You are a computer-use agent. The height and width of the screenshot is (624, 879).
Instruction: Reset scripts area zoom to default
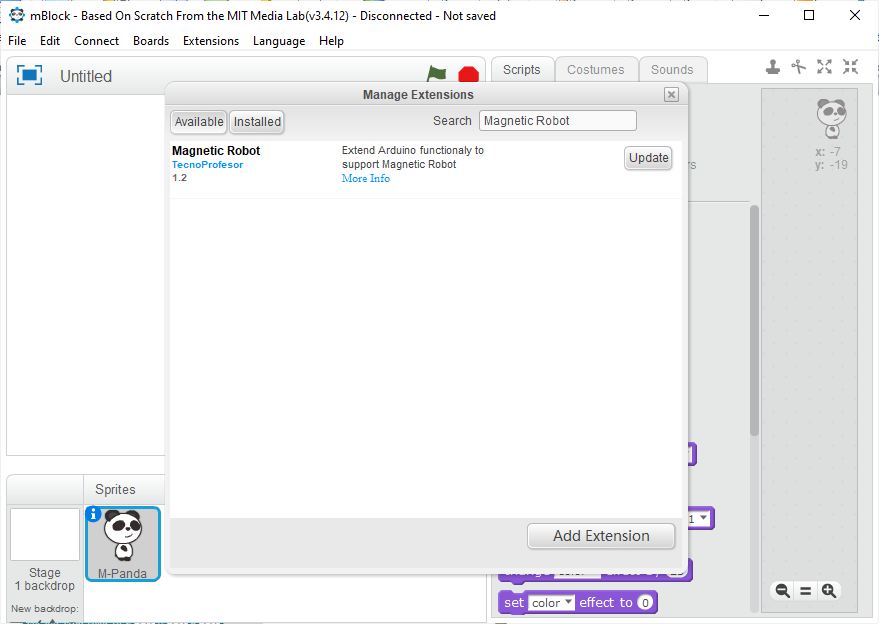point(806,590)
